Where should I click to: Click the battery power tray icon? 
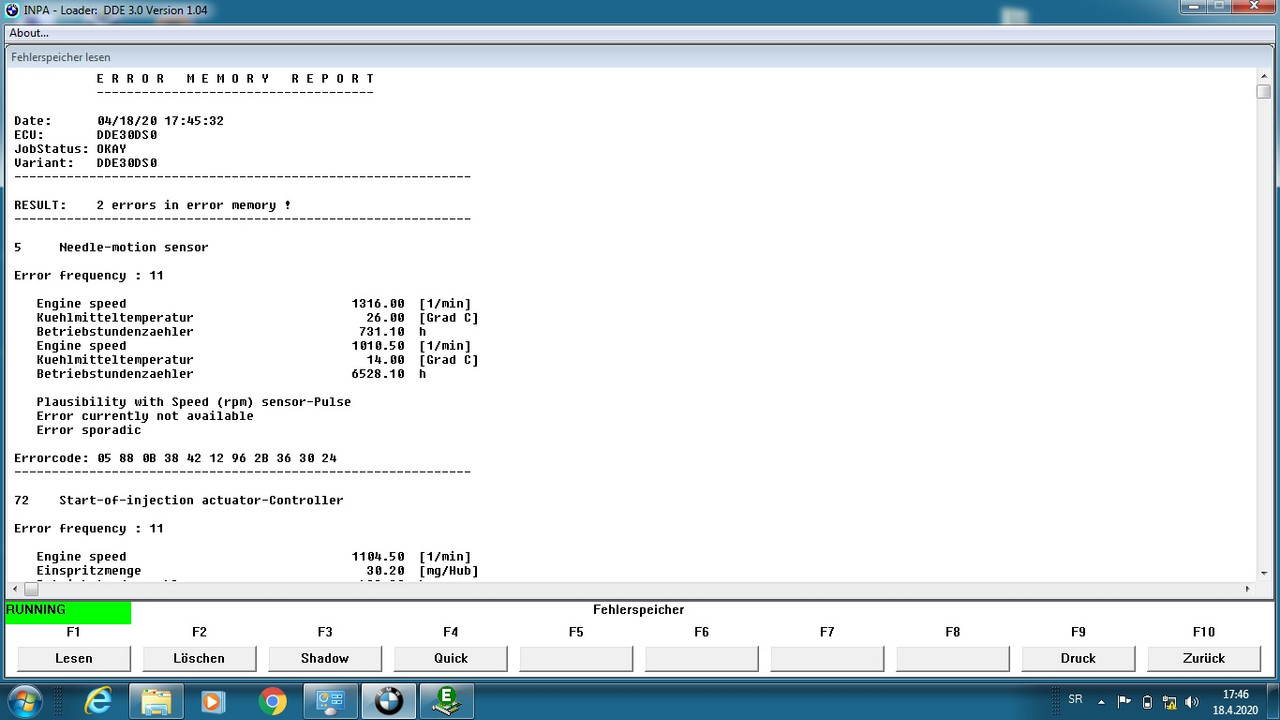(1147, 701)
